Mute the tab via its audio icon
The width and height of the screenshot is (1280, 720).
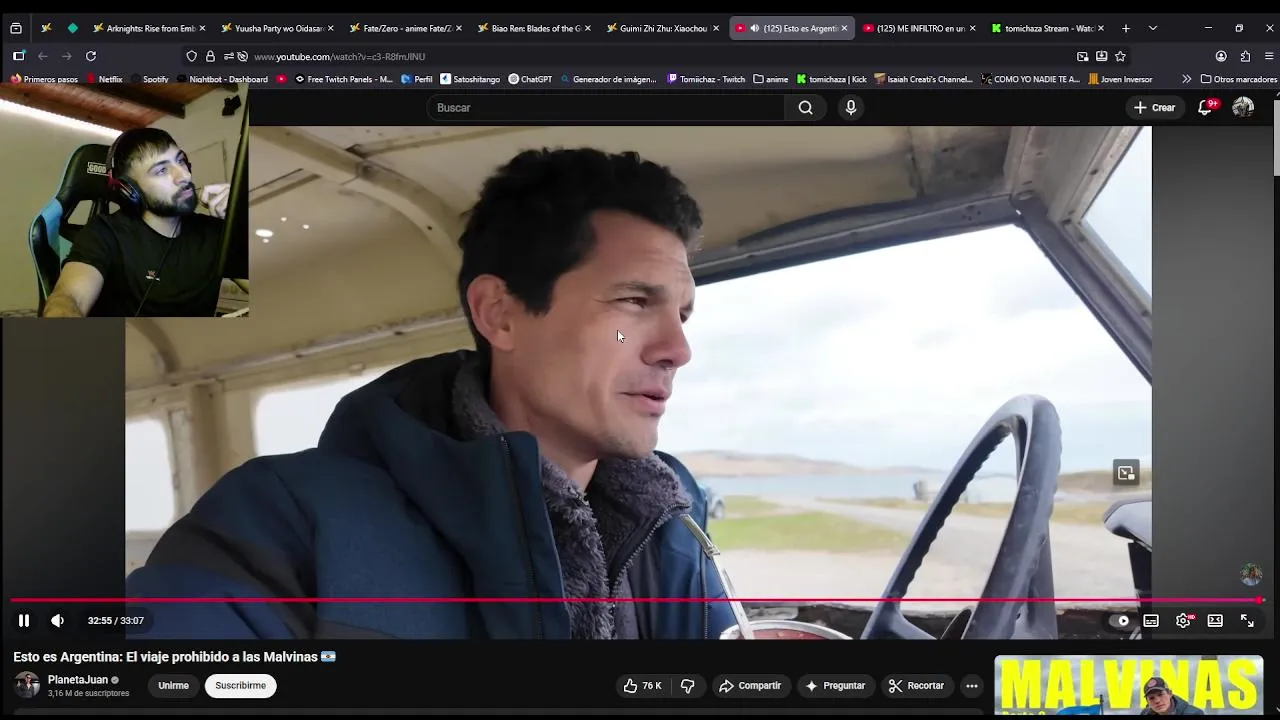coord(754,28)
